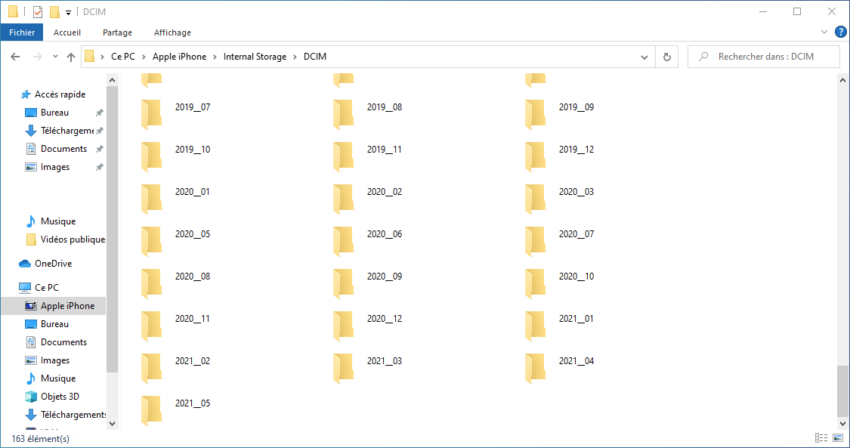The height and width of the screenshot is (448, 850).
Task: Go up one folder level
Action: pyautogui.click(x=71, y=57)
